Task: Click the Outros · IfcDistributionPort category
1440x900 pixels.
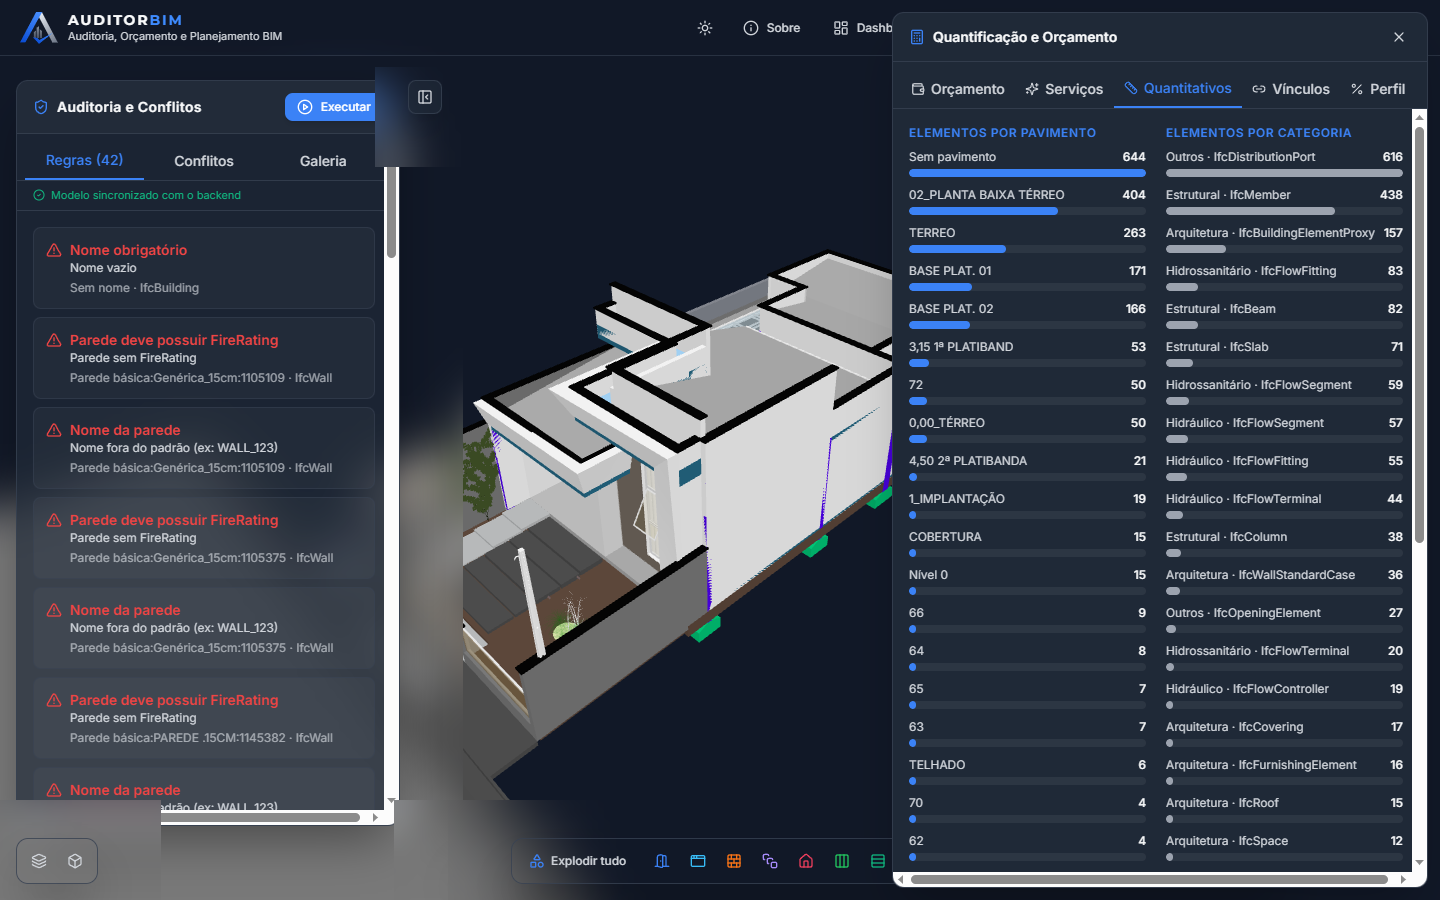Action: pyautogui.click(x=1284, y=163)
